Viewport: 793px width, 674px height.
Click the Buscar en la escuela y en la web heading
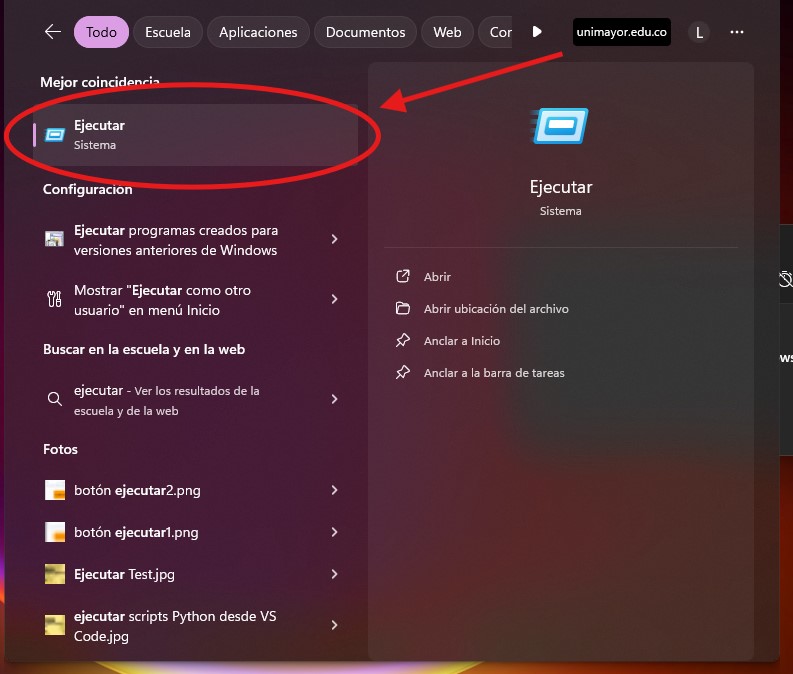[x=144, y=349]
